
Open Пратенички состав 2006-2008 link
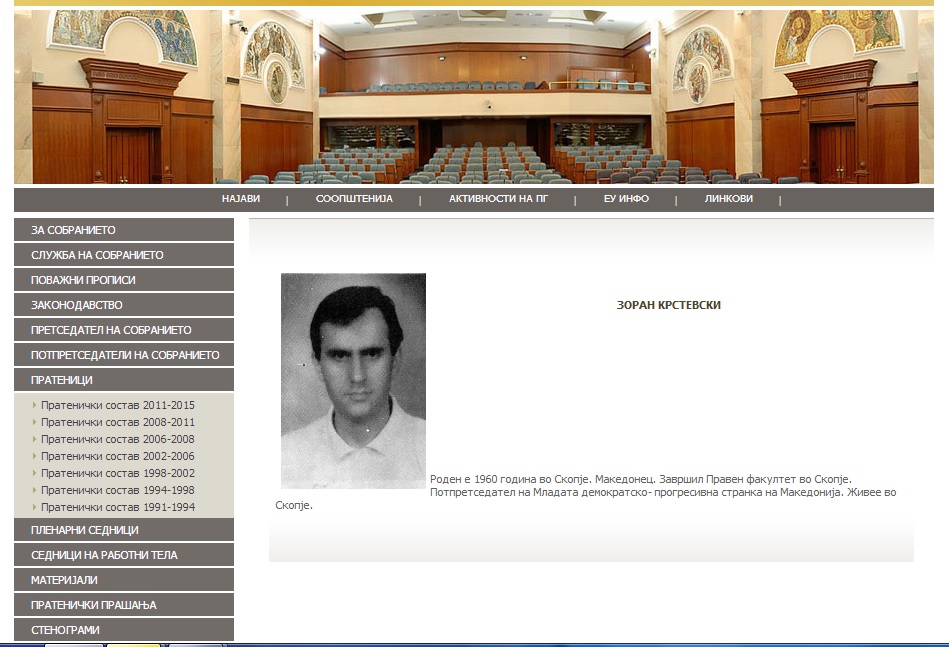point(117,440)
